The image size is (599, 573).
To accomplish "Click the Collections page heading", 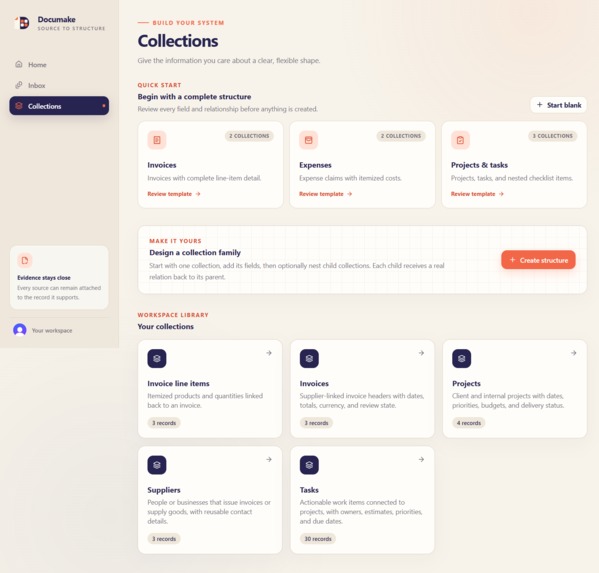I will tap(178, 41).
